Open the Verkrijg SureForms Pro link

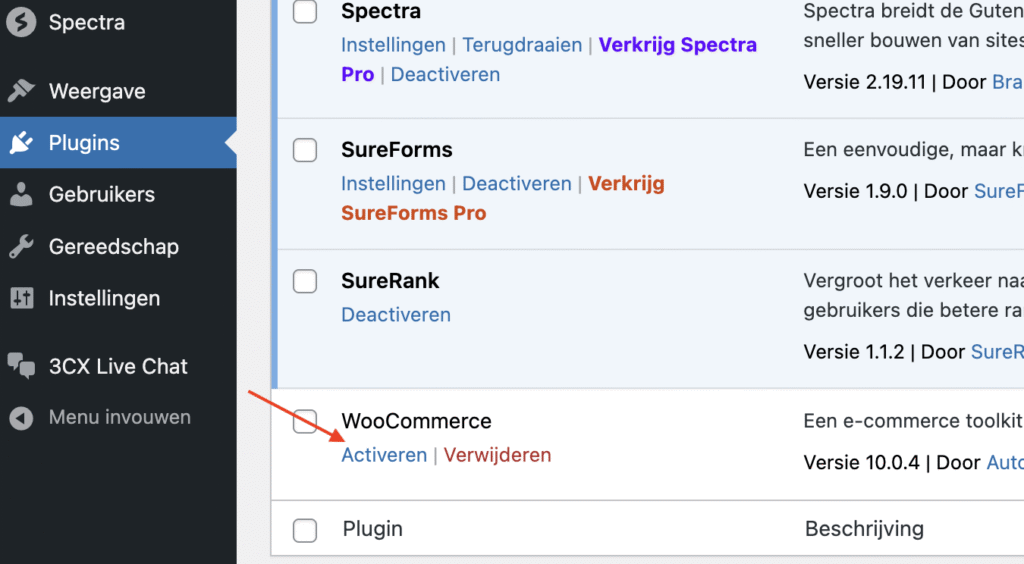point(503,198)
